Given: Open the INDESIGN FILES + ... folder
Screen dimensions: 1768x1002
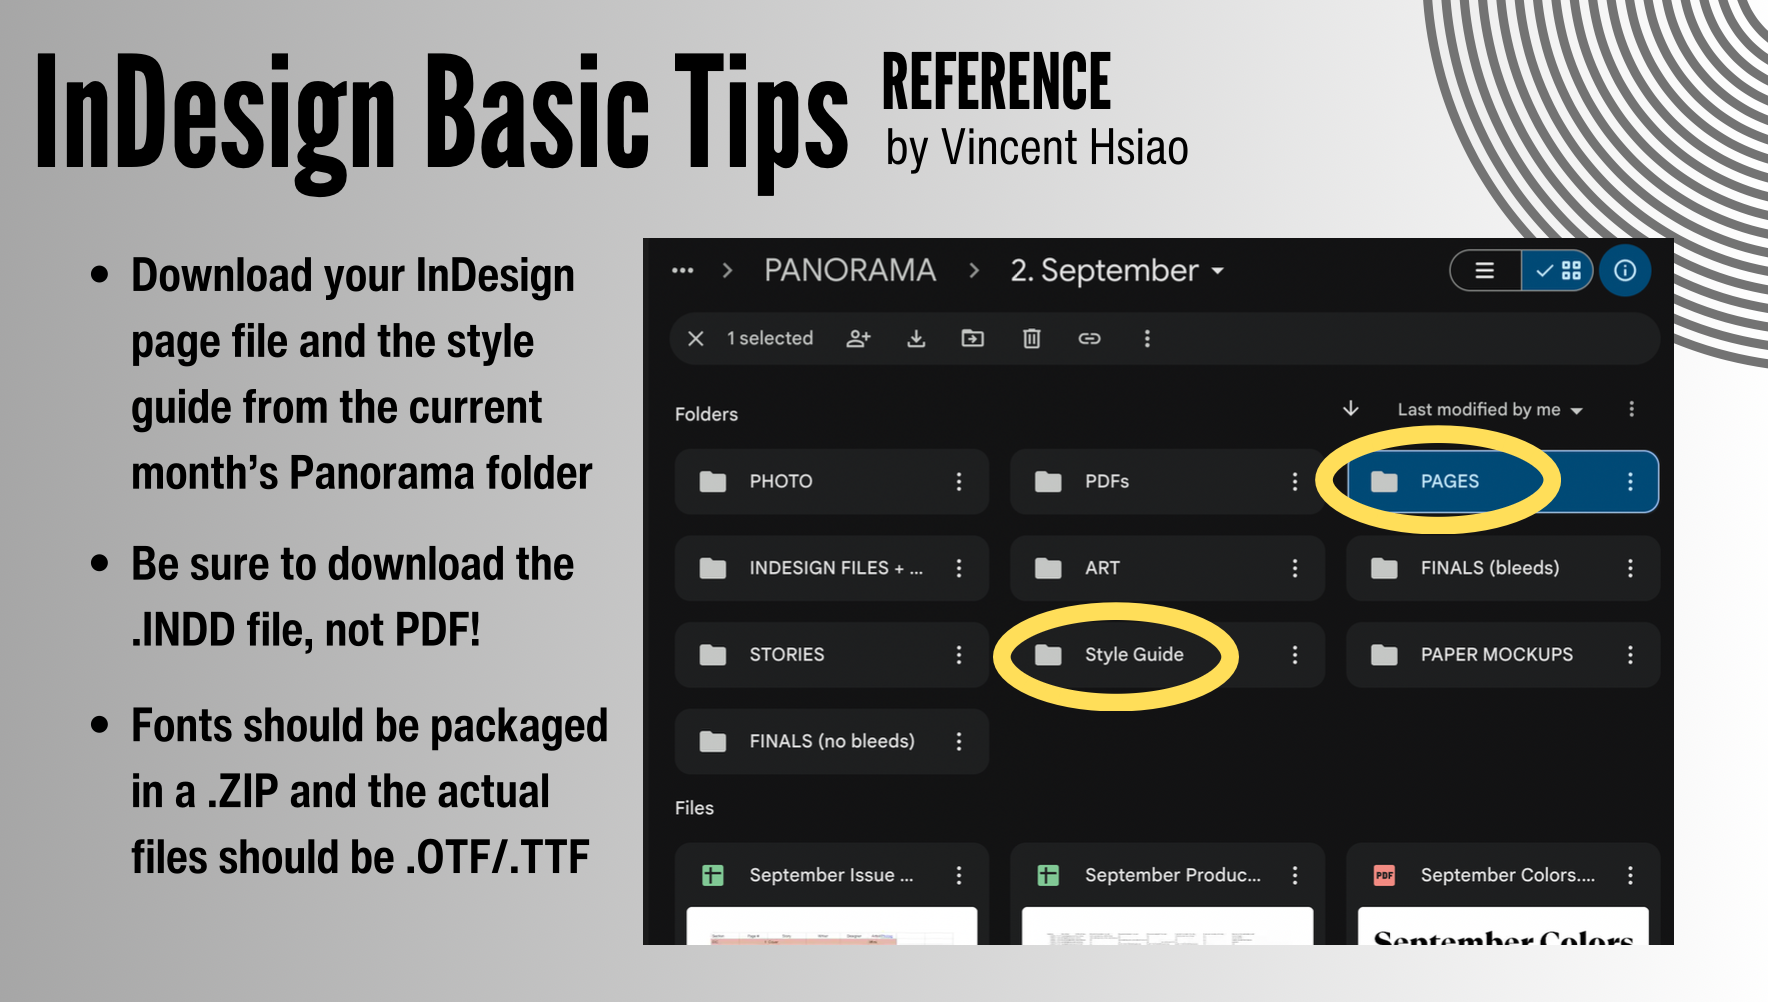Looking at the screenshot, I should [832, 568].
